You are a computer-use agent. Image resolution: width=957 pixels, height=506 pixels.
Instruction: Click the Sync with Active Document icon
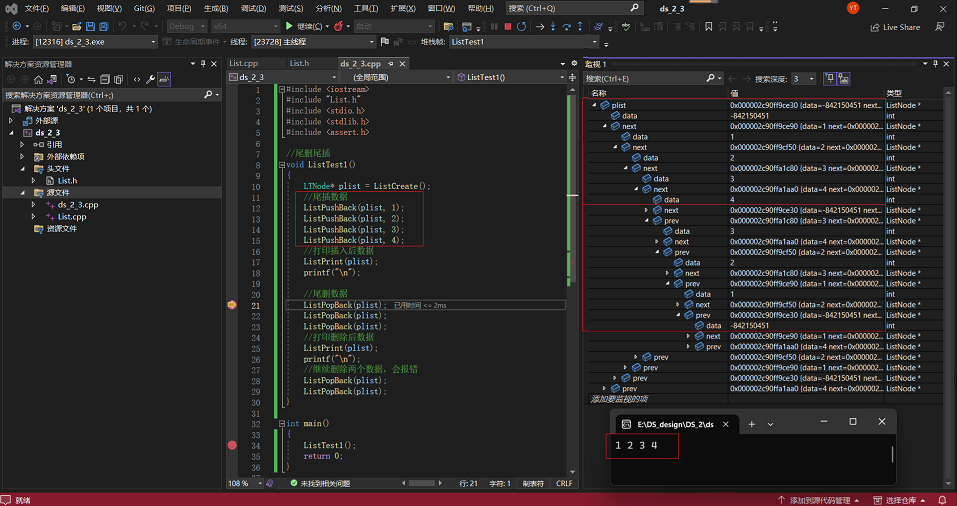91,79
